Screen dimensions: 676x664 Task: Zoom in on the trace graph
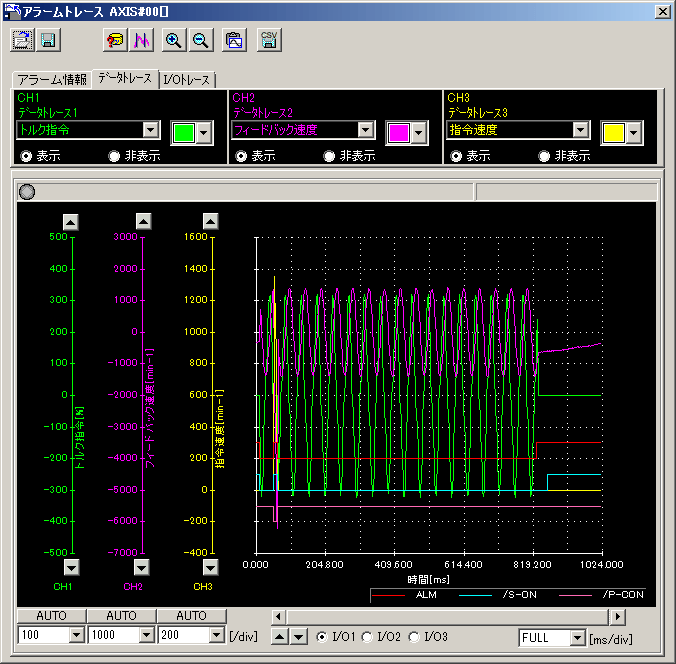(174, 40)
